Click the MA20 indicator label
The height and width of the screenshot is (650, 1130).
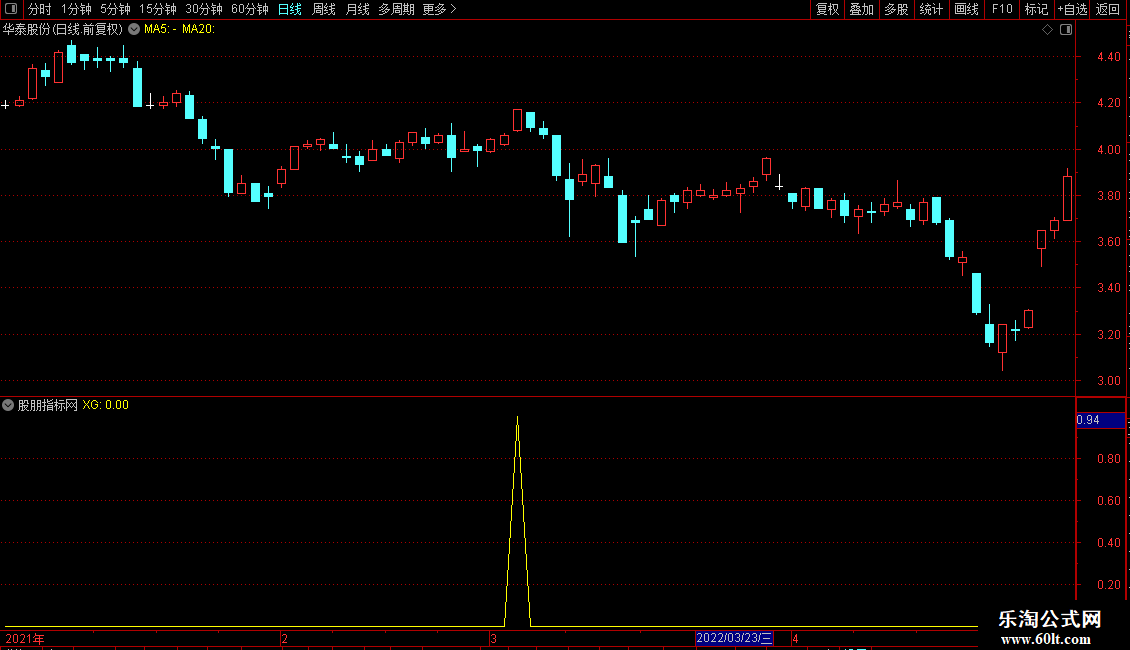(x=198, y=30)
